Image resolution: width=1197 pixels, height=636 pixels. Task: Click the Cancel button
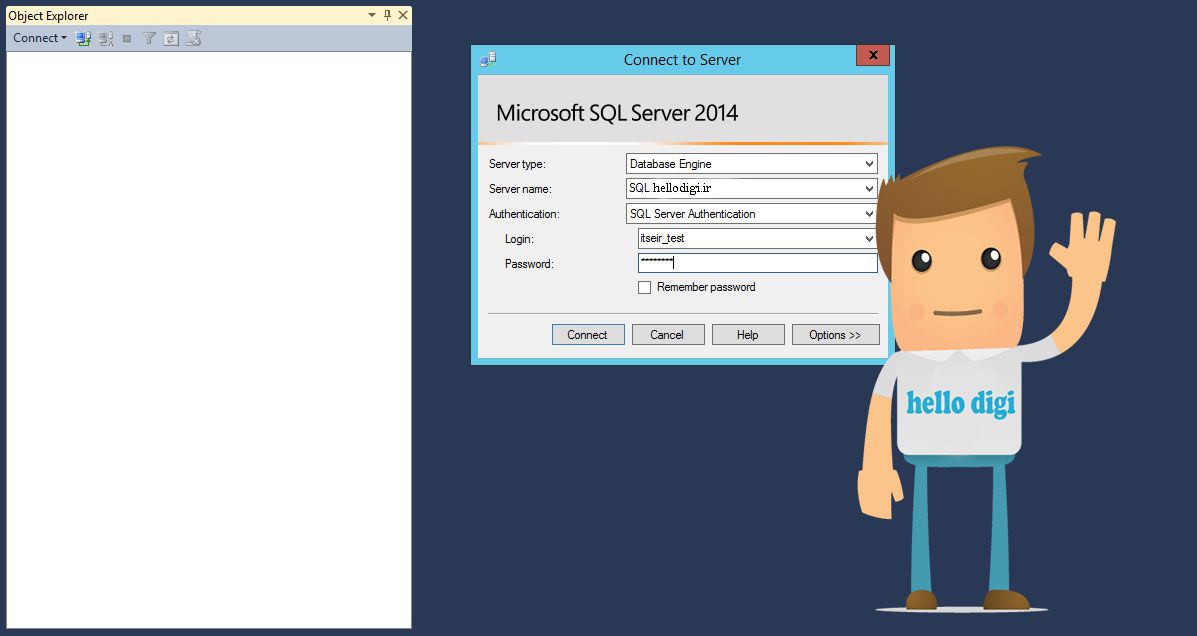(668, 334)
